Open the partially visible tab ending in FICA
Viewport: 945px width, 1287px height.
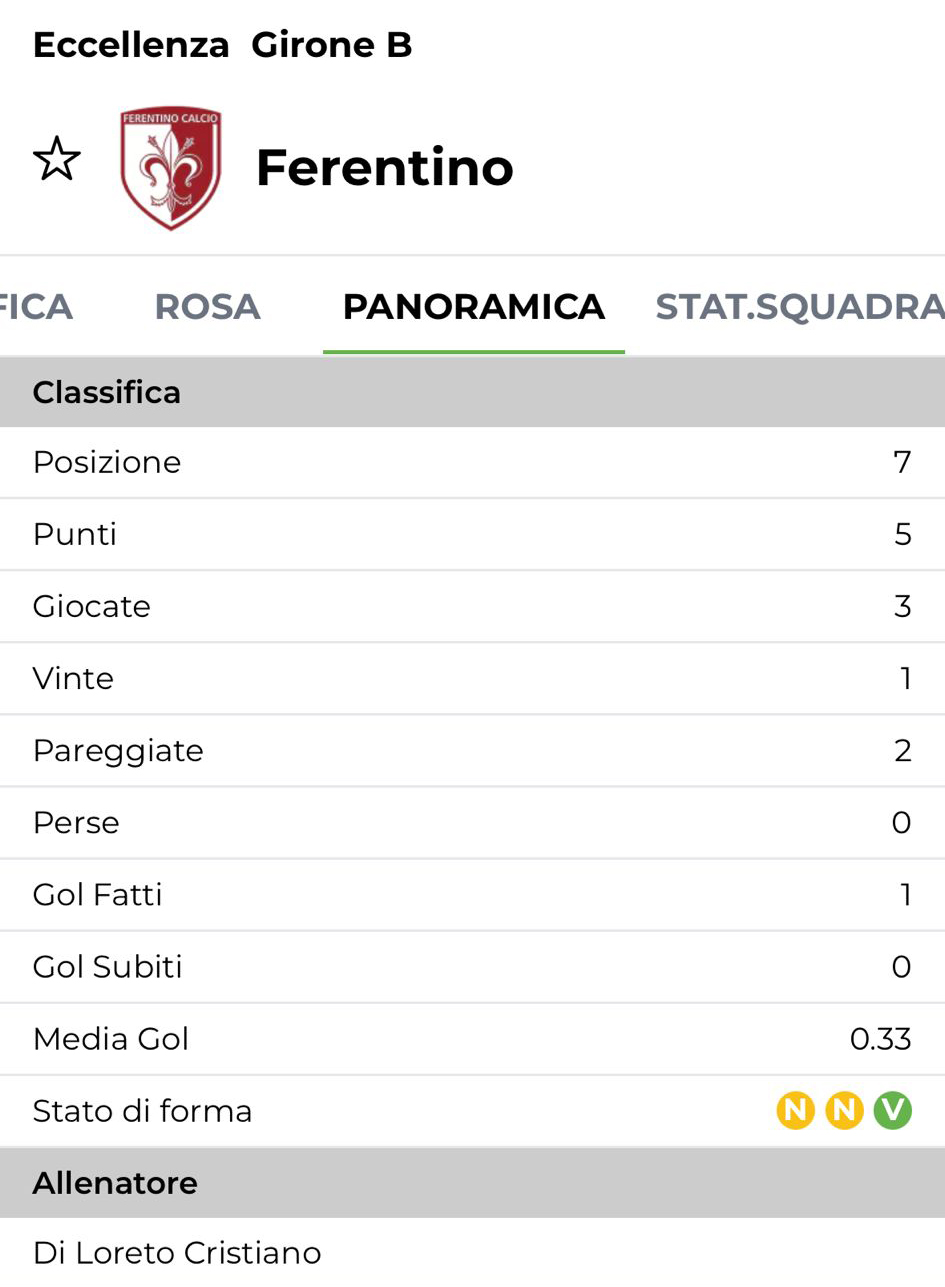click(x=36, y=307)
